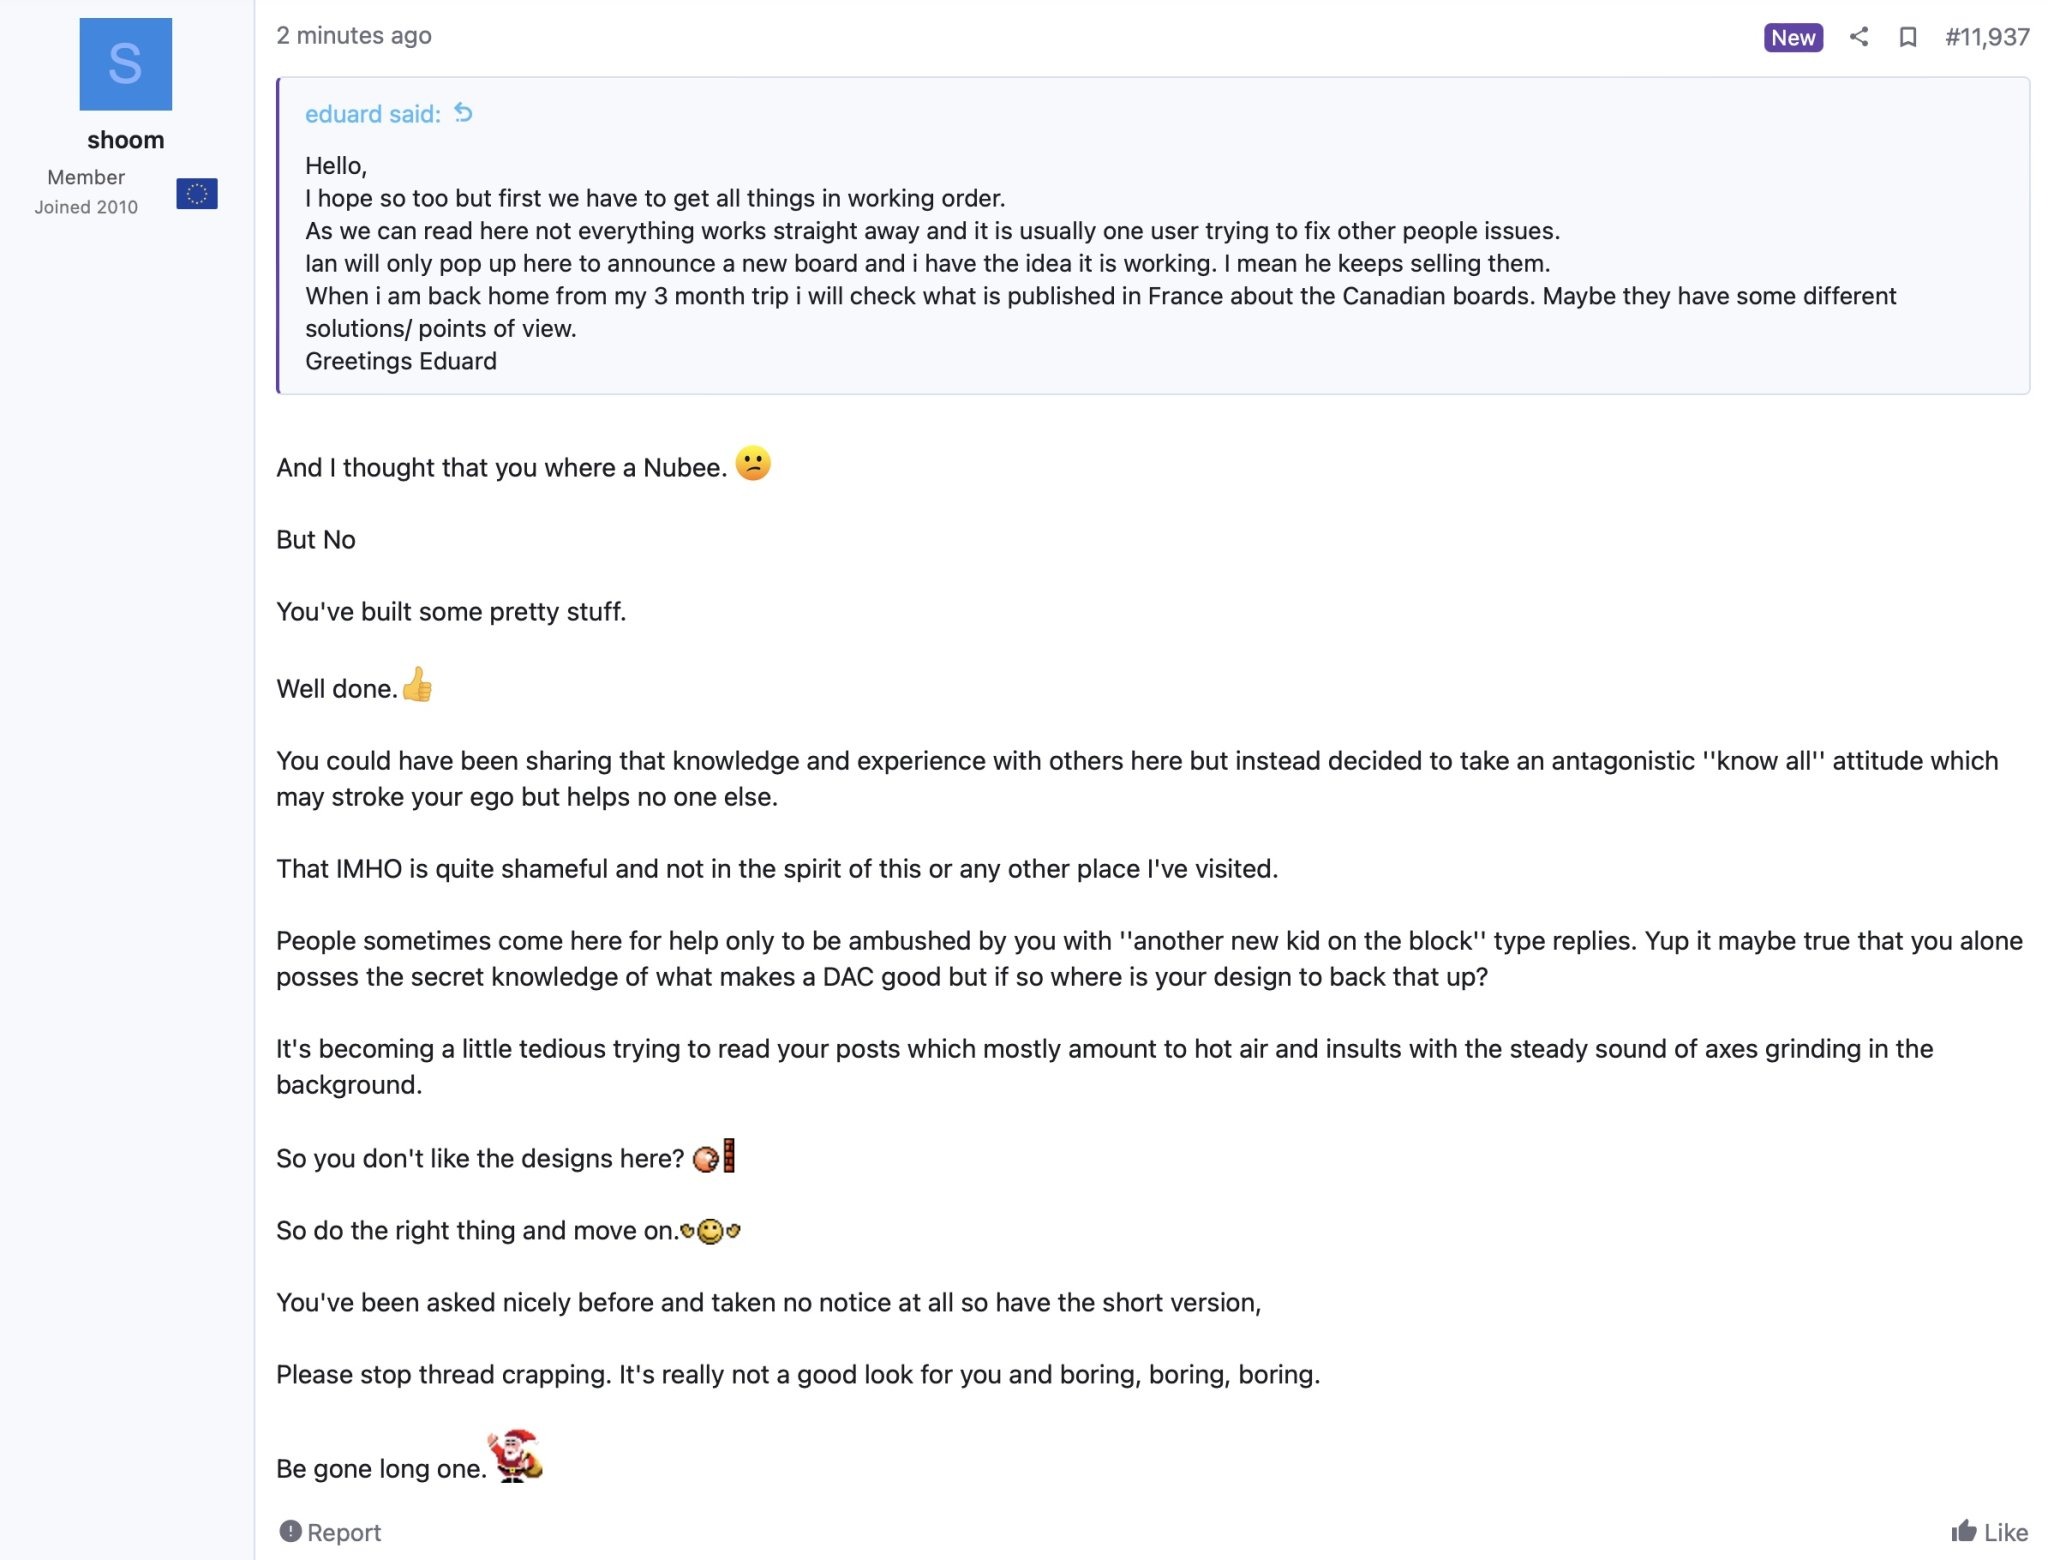Open the shoom user avatar

tap(126, 64)
